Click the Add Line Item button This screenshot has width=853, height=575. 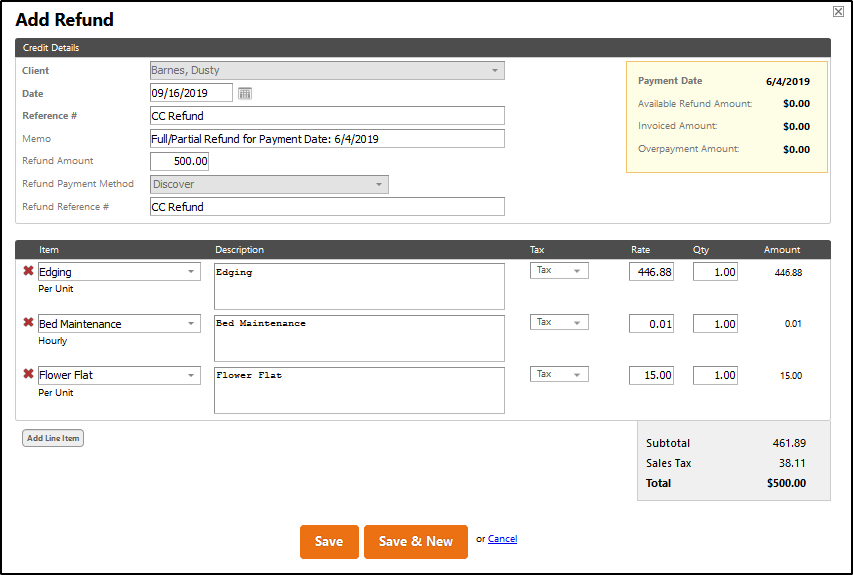[x=53, y=438]
